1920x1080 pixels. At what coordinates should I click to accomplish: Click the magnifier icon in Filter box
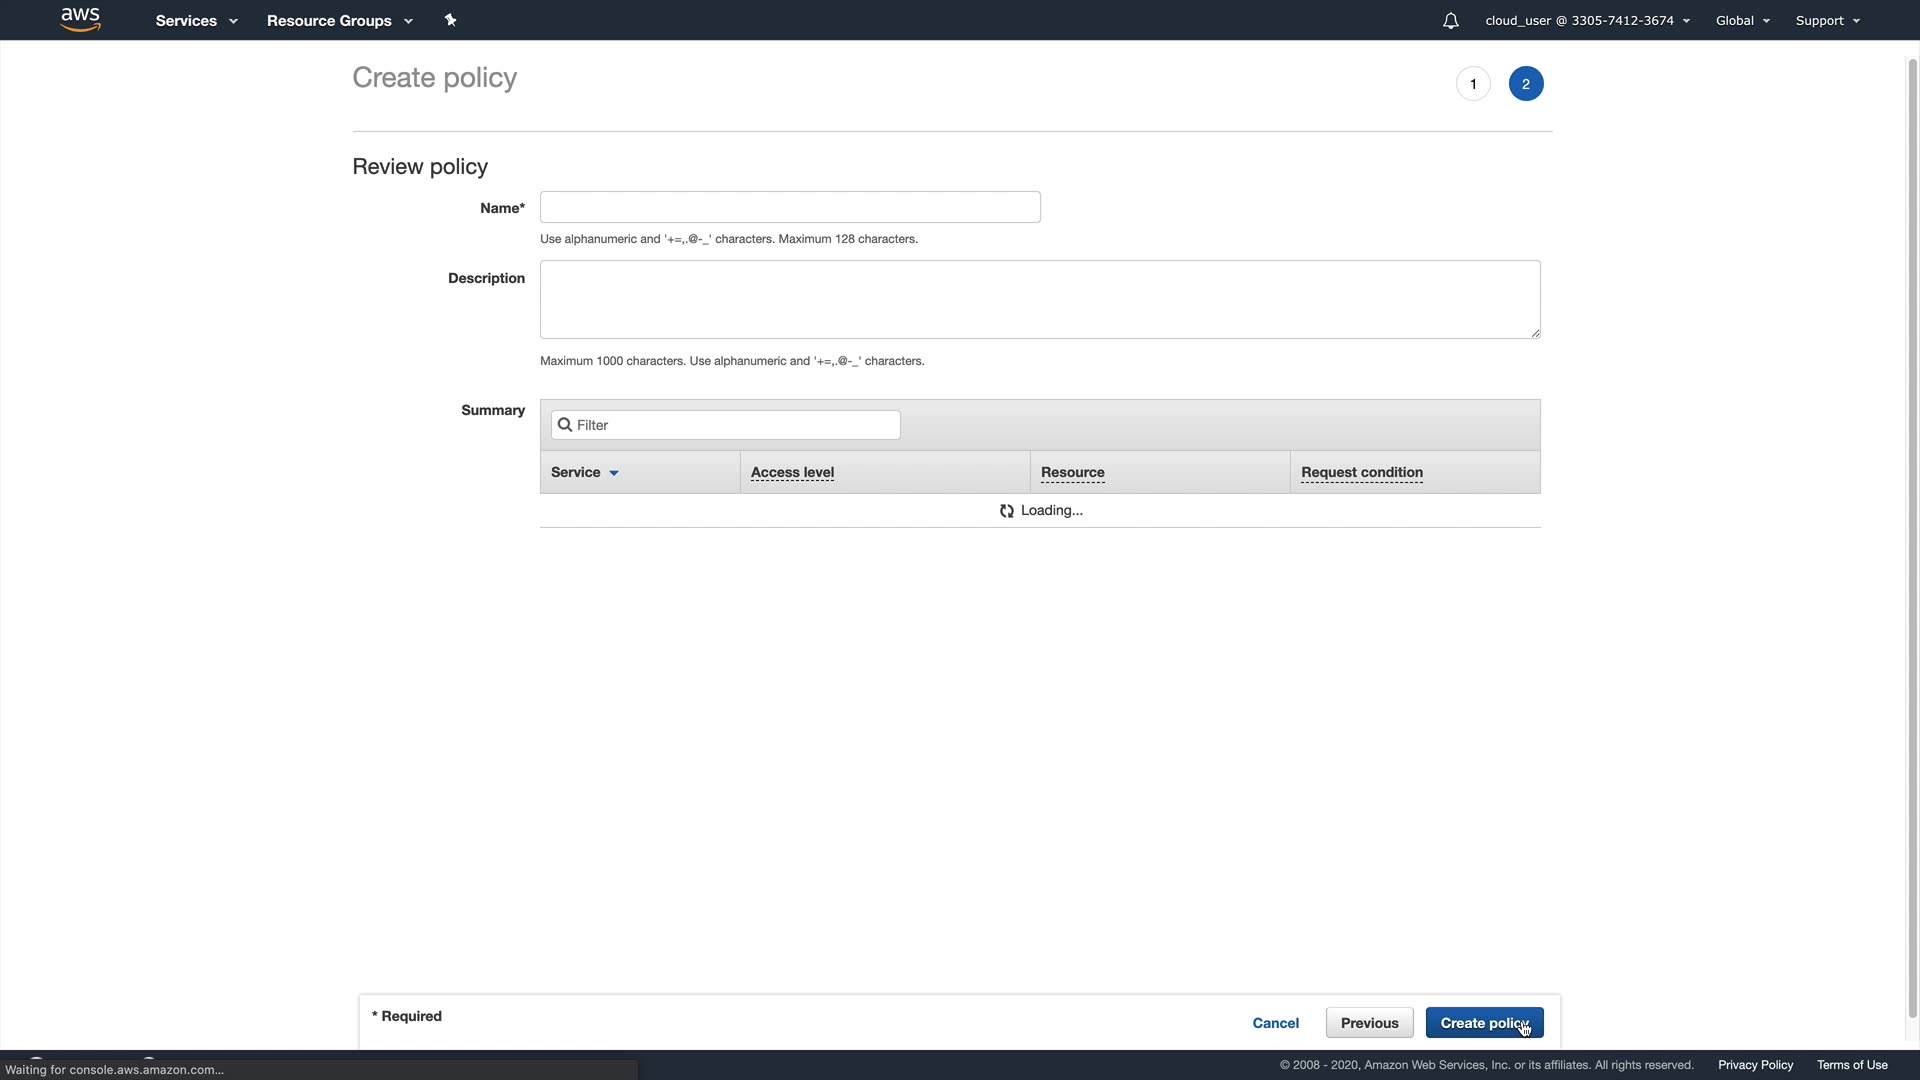pyautogui.click(x=565, y=425)
